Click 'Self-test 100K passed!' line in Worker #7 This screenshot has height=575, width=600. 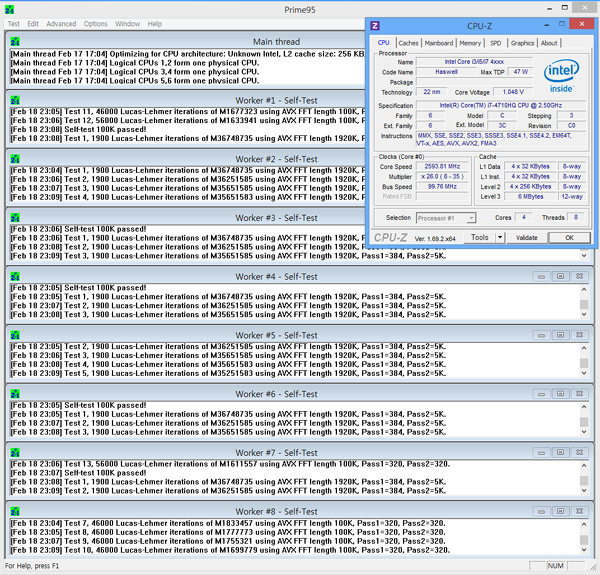[78, 473]
